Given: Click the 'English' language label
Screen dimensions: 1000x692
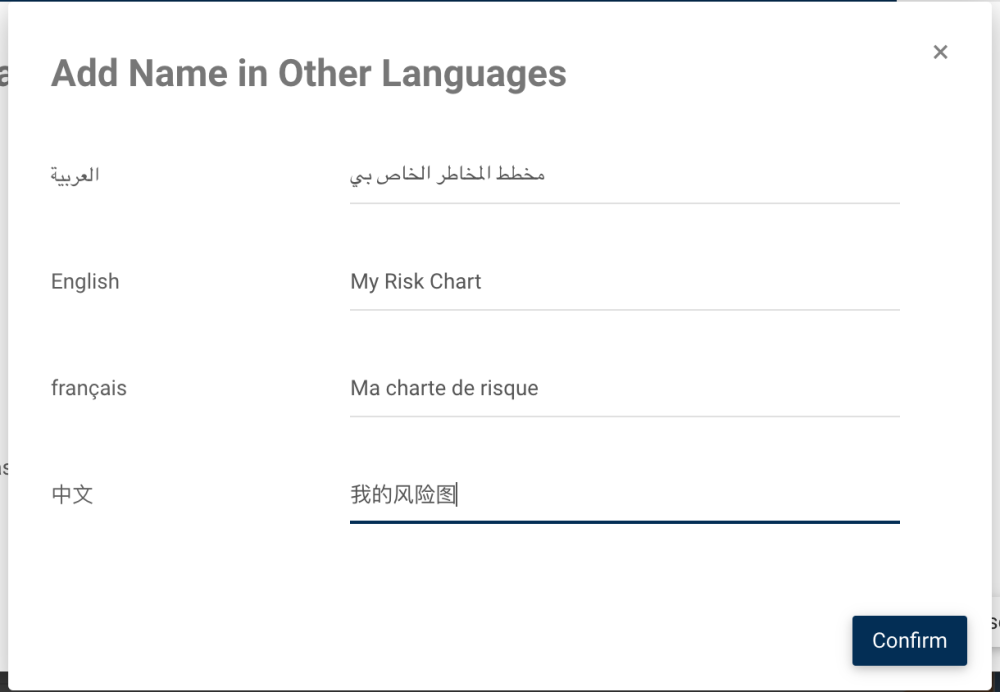Looking at the screenshot, I should click(85, 282).
